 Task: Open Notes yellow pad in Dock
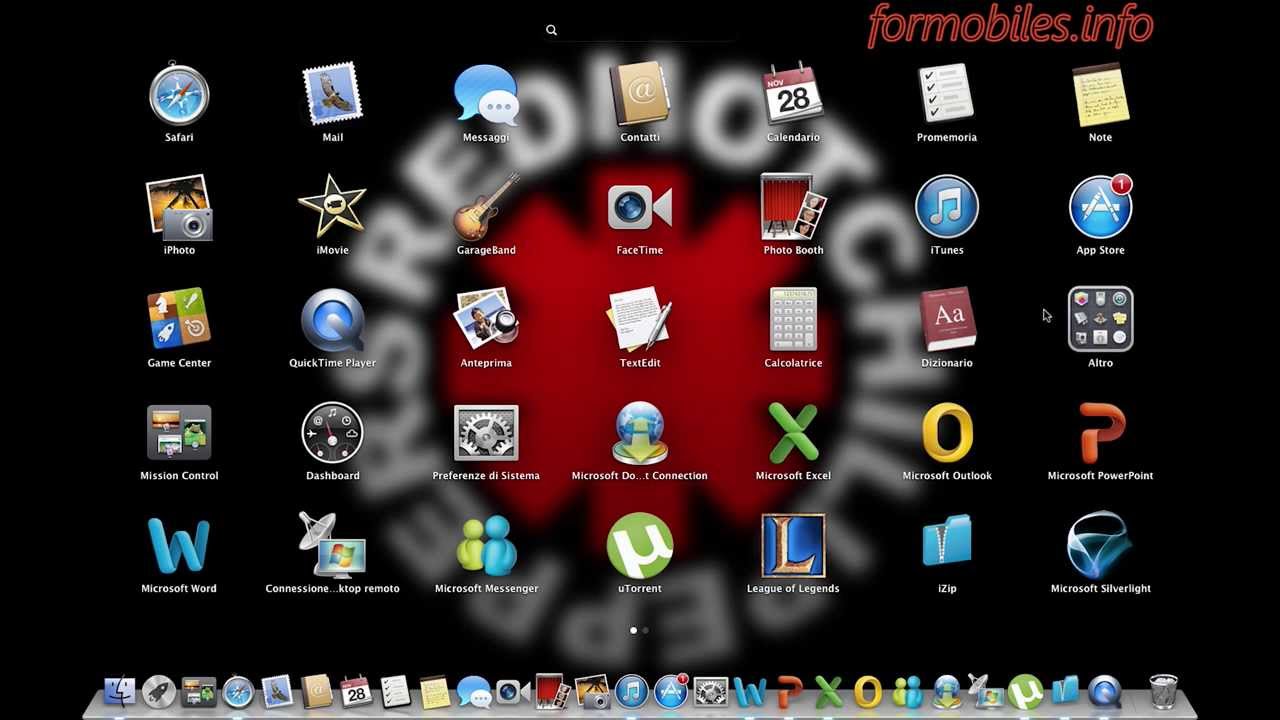tap(434, 692)
